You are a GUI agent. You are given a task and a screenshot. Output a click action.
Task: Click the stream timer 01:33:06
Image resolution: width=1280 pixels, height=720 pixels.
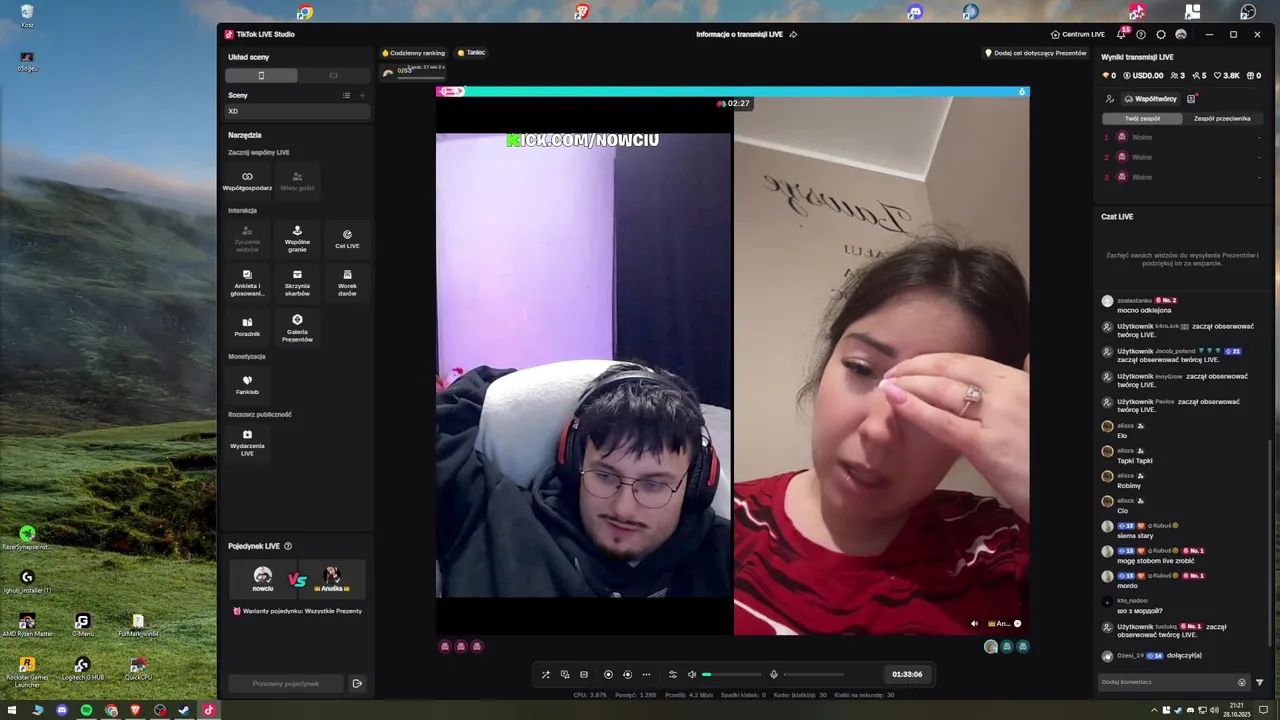click(907, 674)
